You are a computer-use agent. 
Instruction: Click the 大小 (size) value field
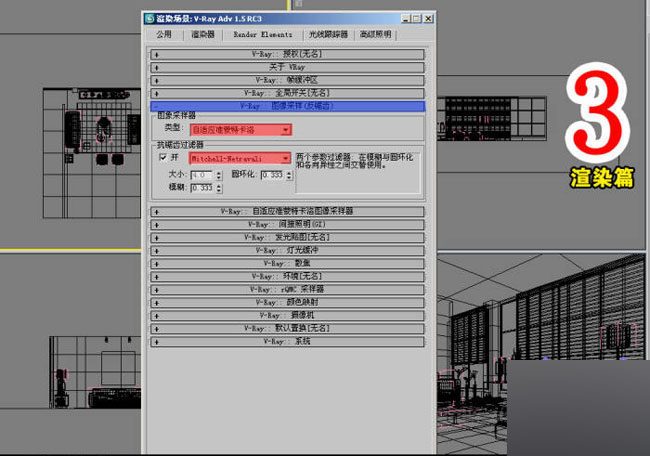(202, 175)
